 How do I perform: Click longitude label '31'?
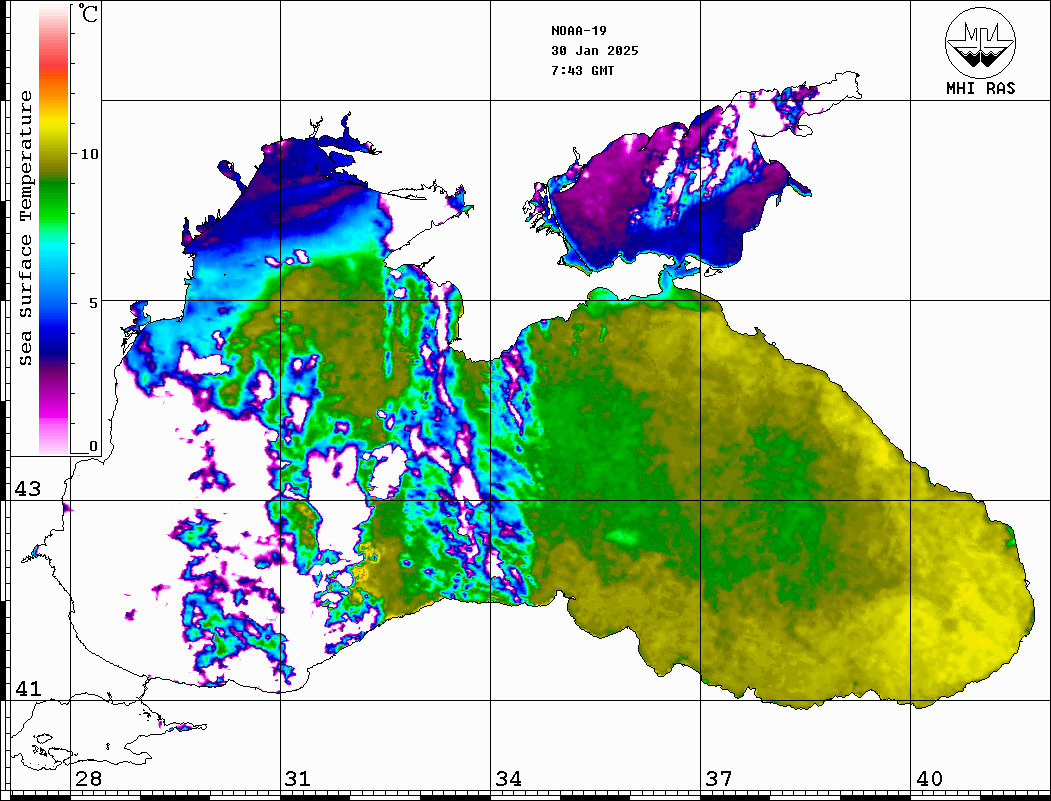point(298,778)
